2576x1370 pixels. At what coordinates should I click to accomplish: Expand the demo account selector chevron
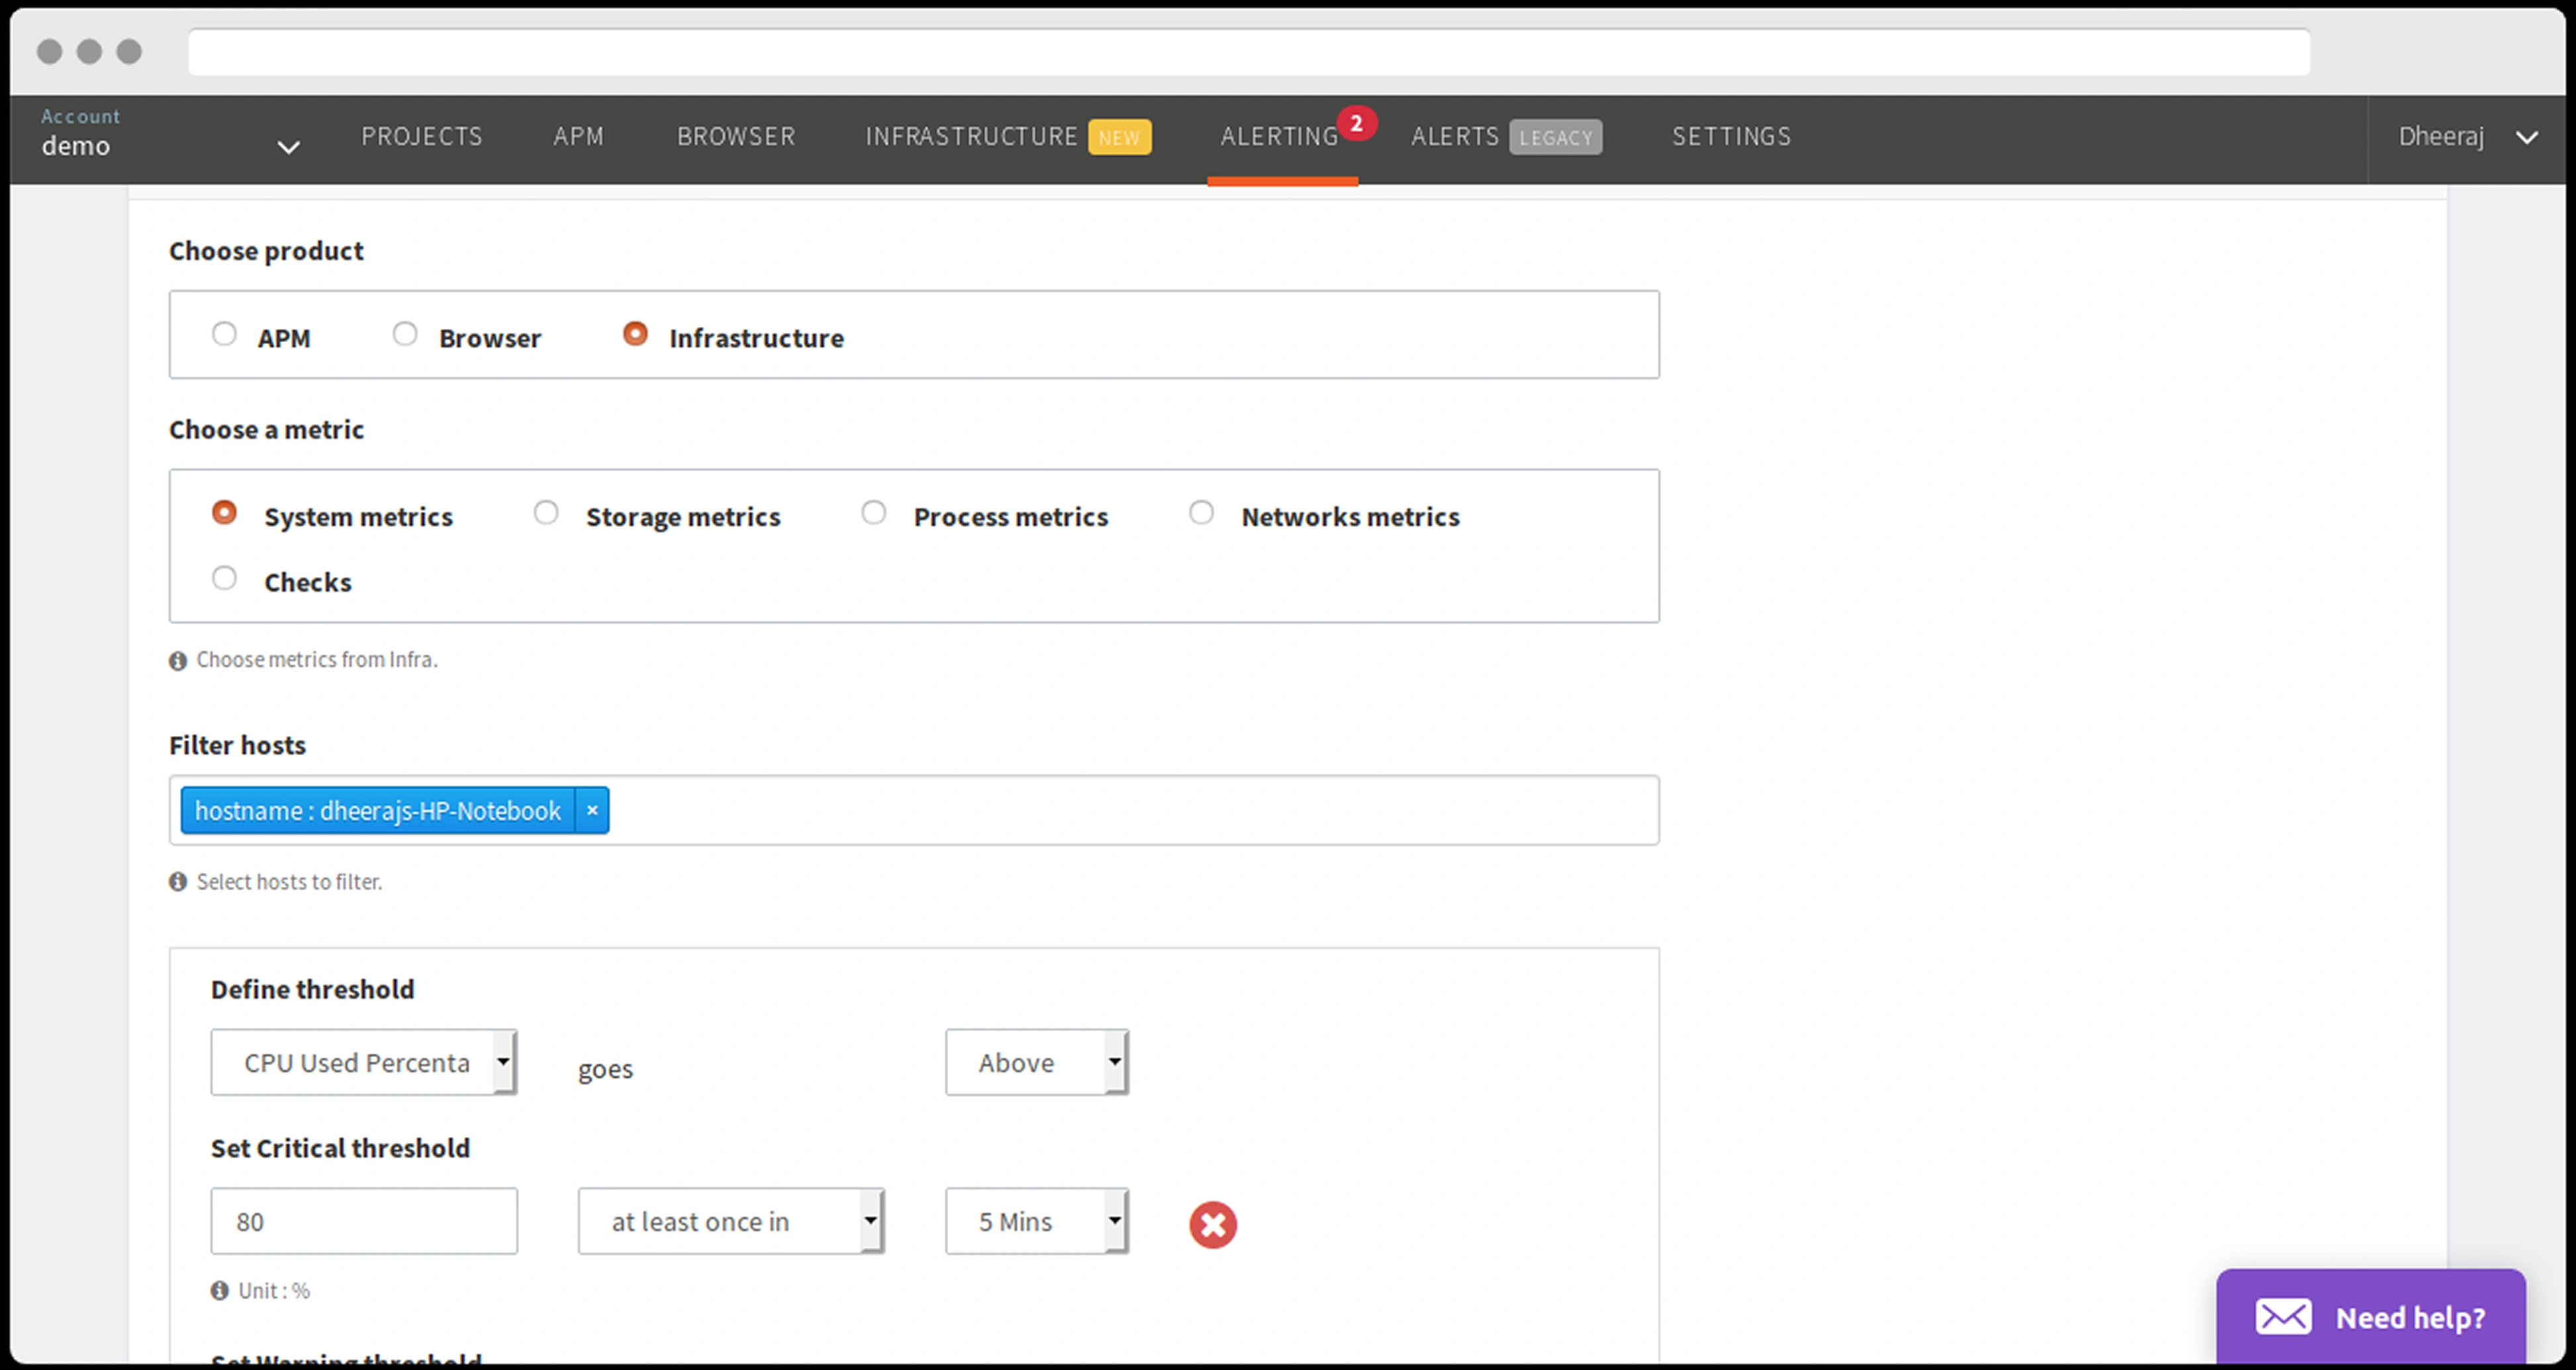tap(288, 147)
